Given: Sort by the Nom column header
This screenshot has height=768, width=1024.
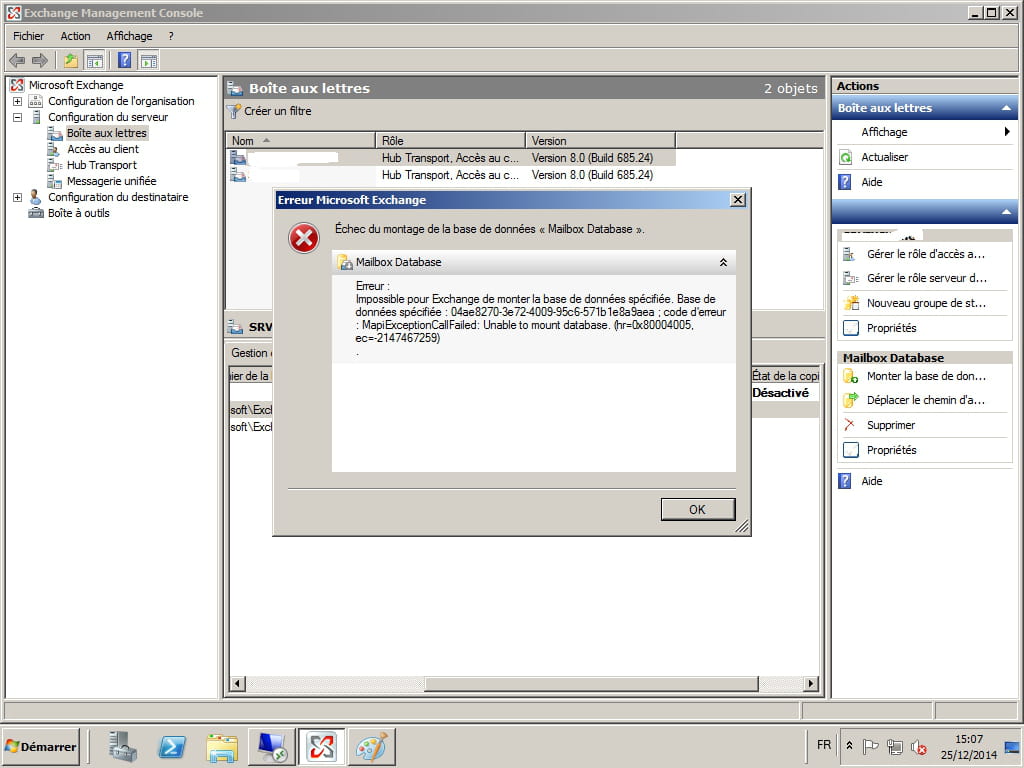Looking at the screenshot, I should [300, 140].
